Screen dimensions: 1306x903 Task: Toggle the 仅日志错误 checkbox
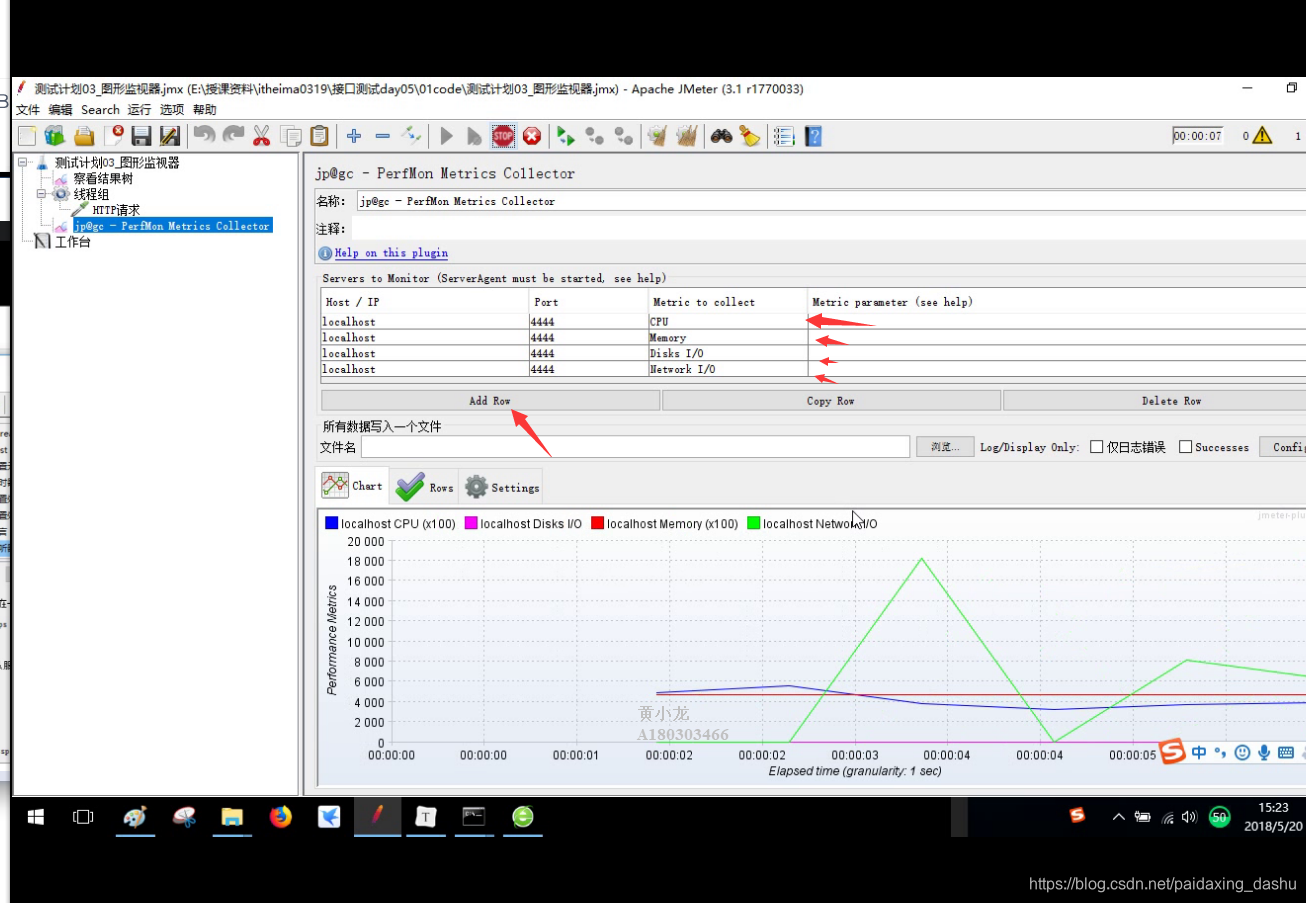pyautogui.click(x=1097, y=447)
